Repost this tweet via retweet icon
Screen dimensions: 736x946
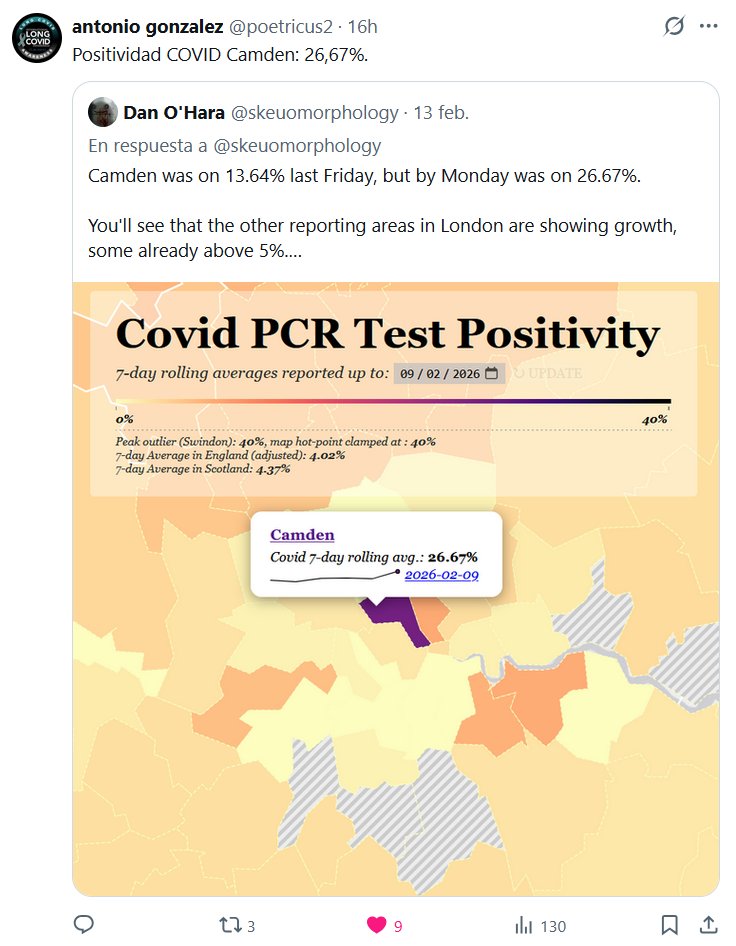(230, 925)
